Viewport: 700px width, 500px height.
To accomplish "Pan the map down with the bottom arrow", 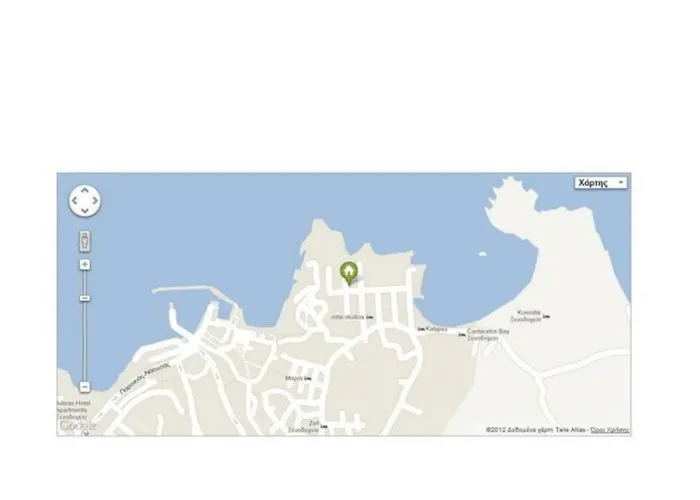I will pyautogui.click(x=85, y=211).
